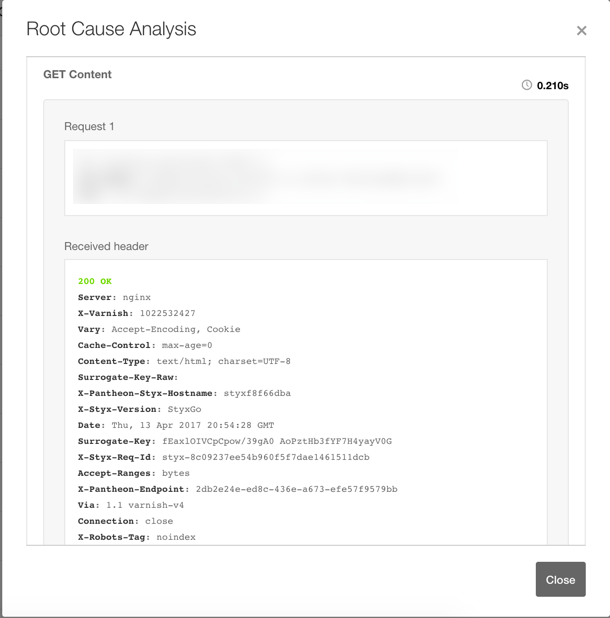Click the green 200 OK status
Screen dimensions: 610x618
95,281
